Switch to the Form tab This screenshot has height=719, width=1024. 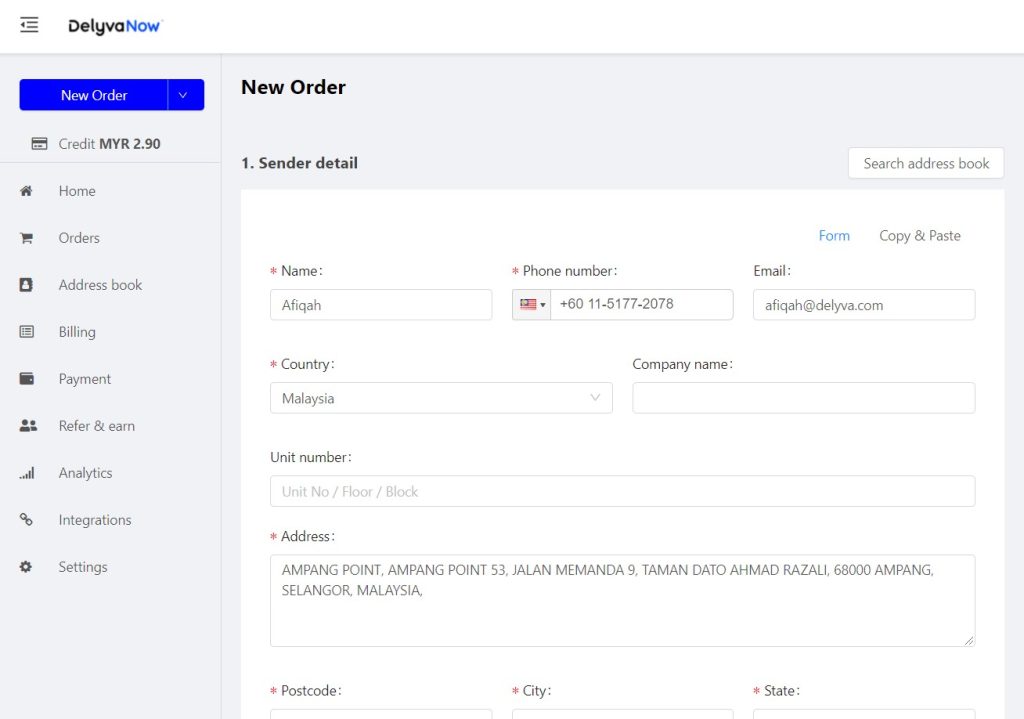click(x=833, y=236)
